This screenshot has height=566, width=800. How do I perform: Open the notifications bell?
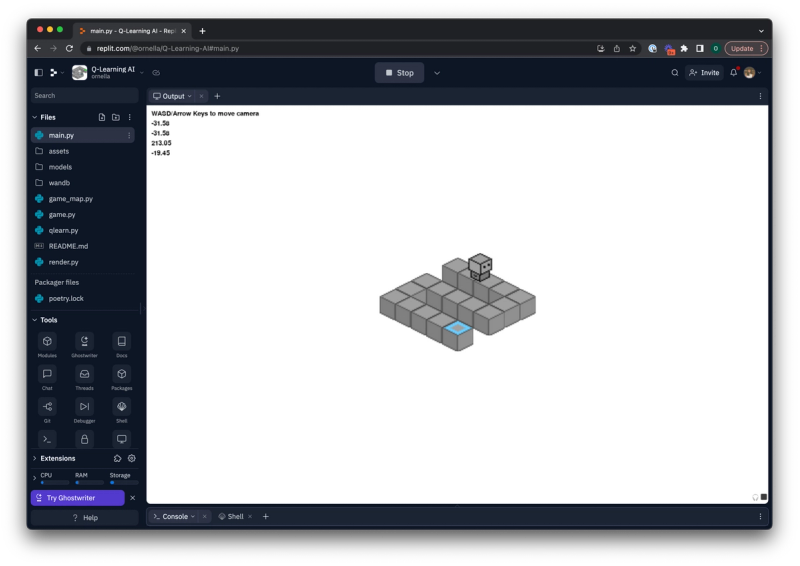(x=734, y=72)
